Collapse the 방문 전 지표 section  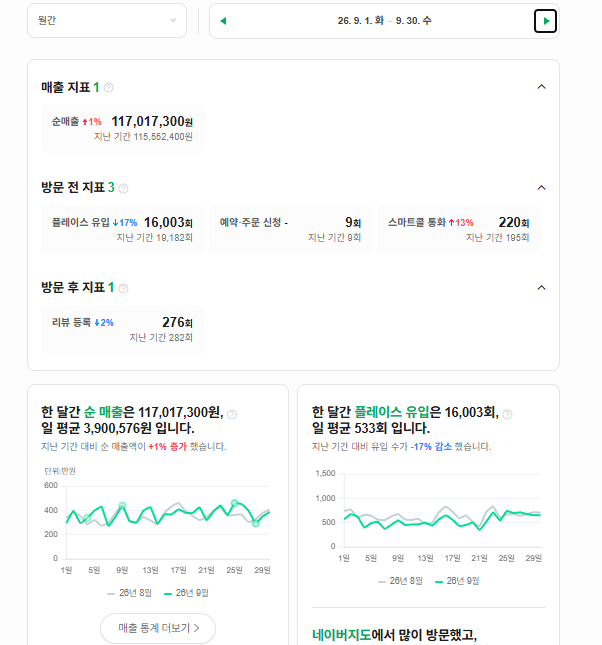pyautogui.click(x=541, y=188)
